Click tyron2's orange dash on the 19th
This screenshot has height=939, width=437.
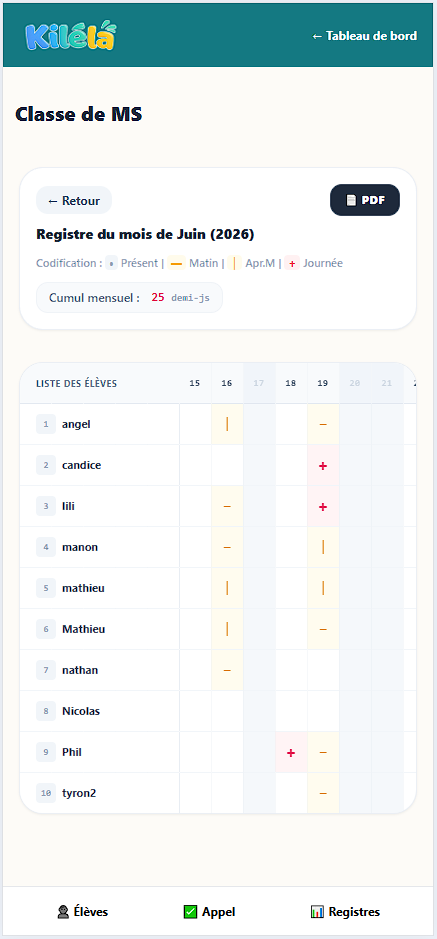(323, 793)
